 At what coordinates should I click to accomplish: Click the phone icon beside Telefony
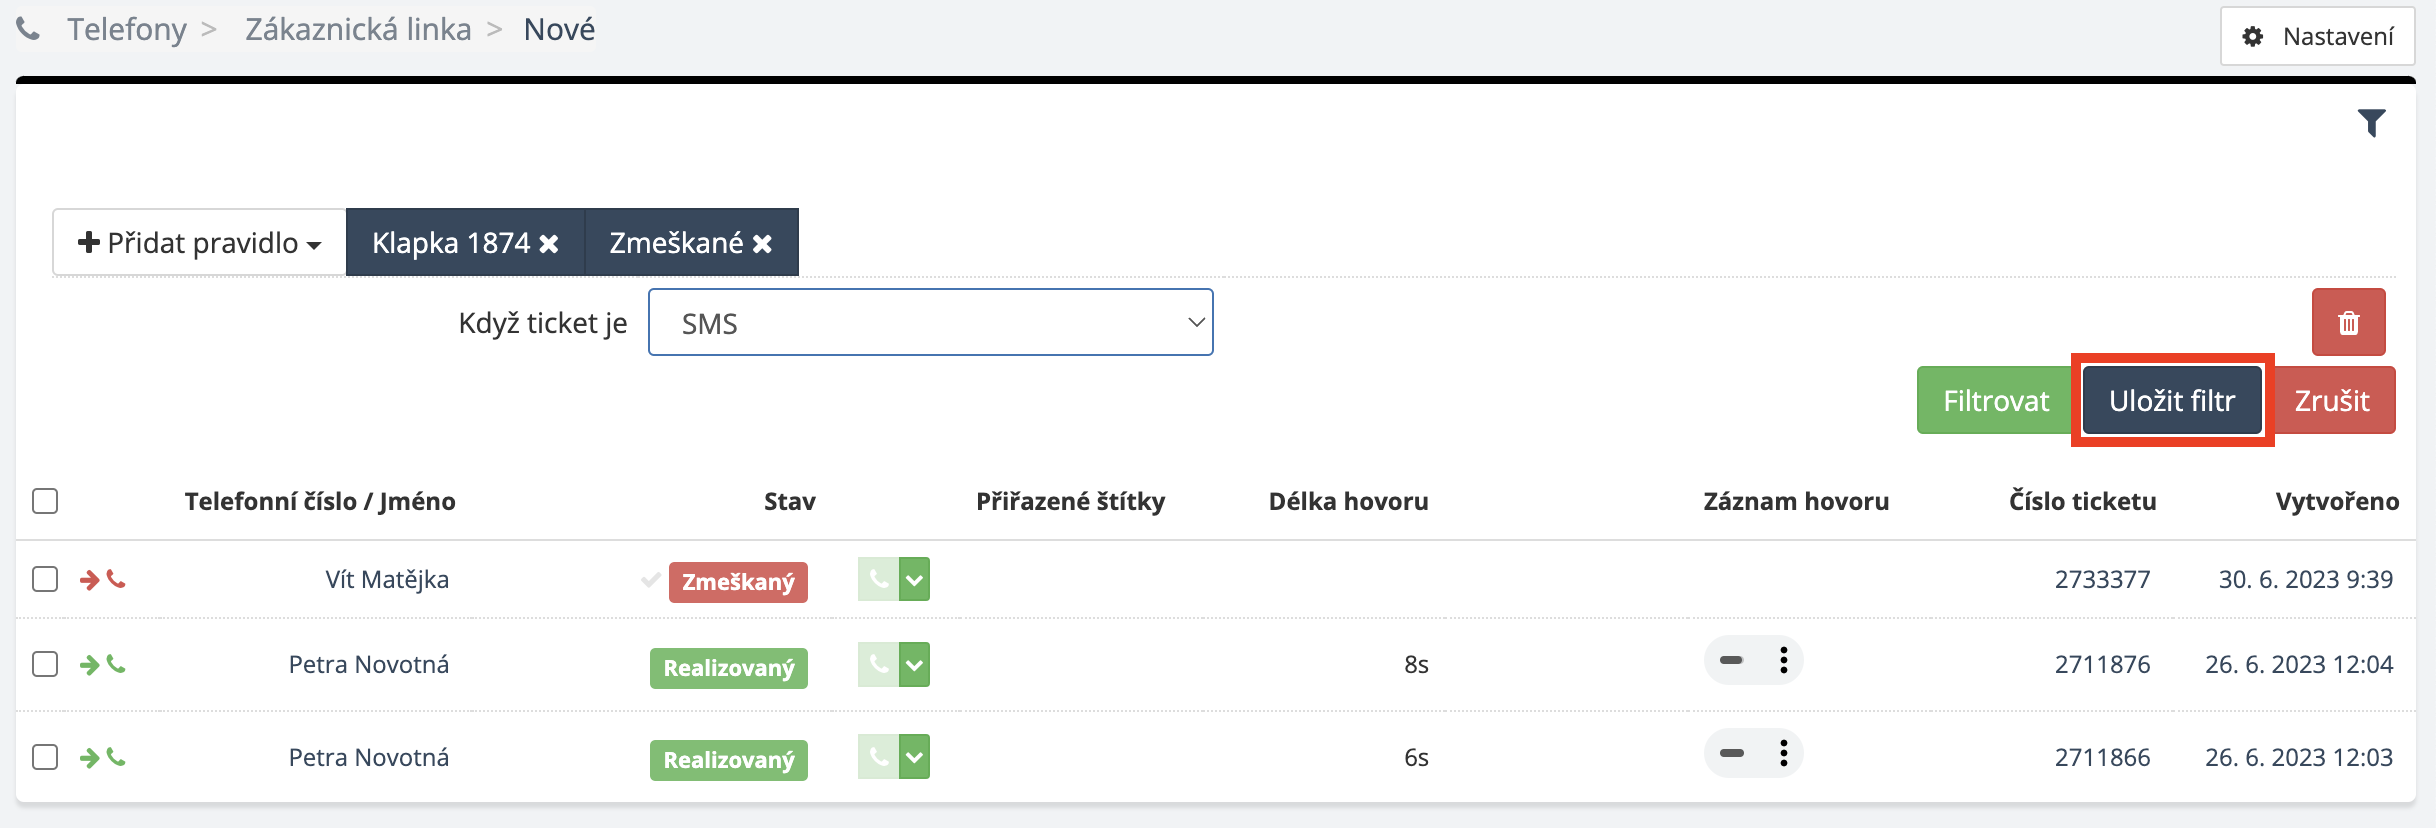pyautogui.click(x=29, y=30)
